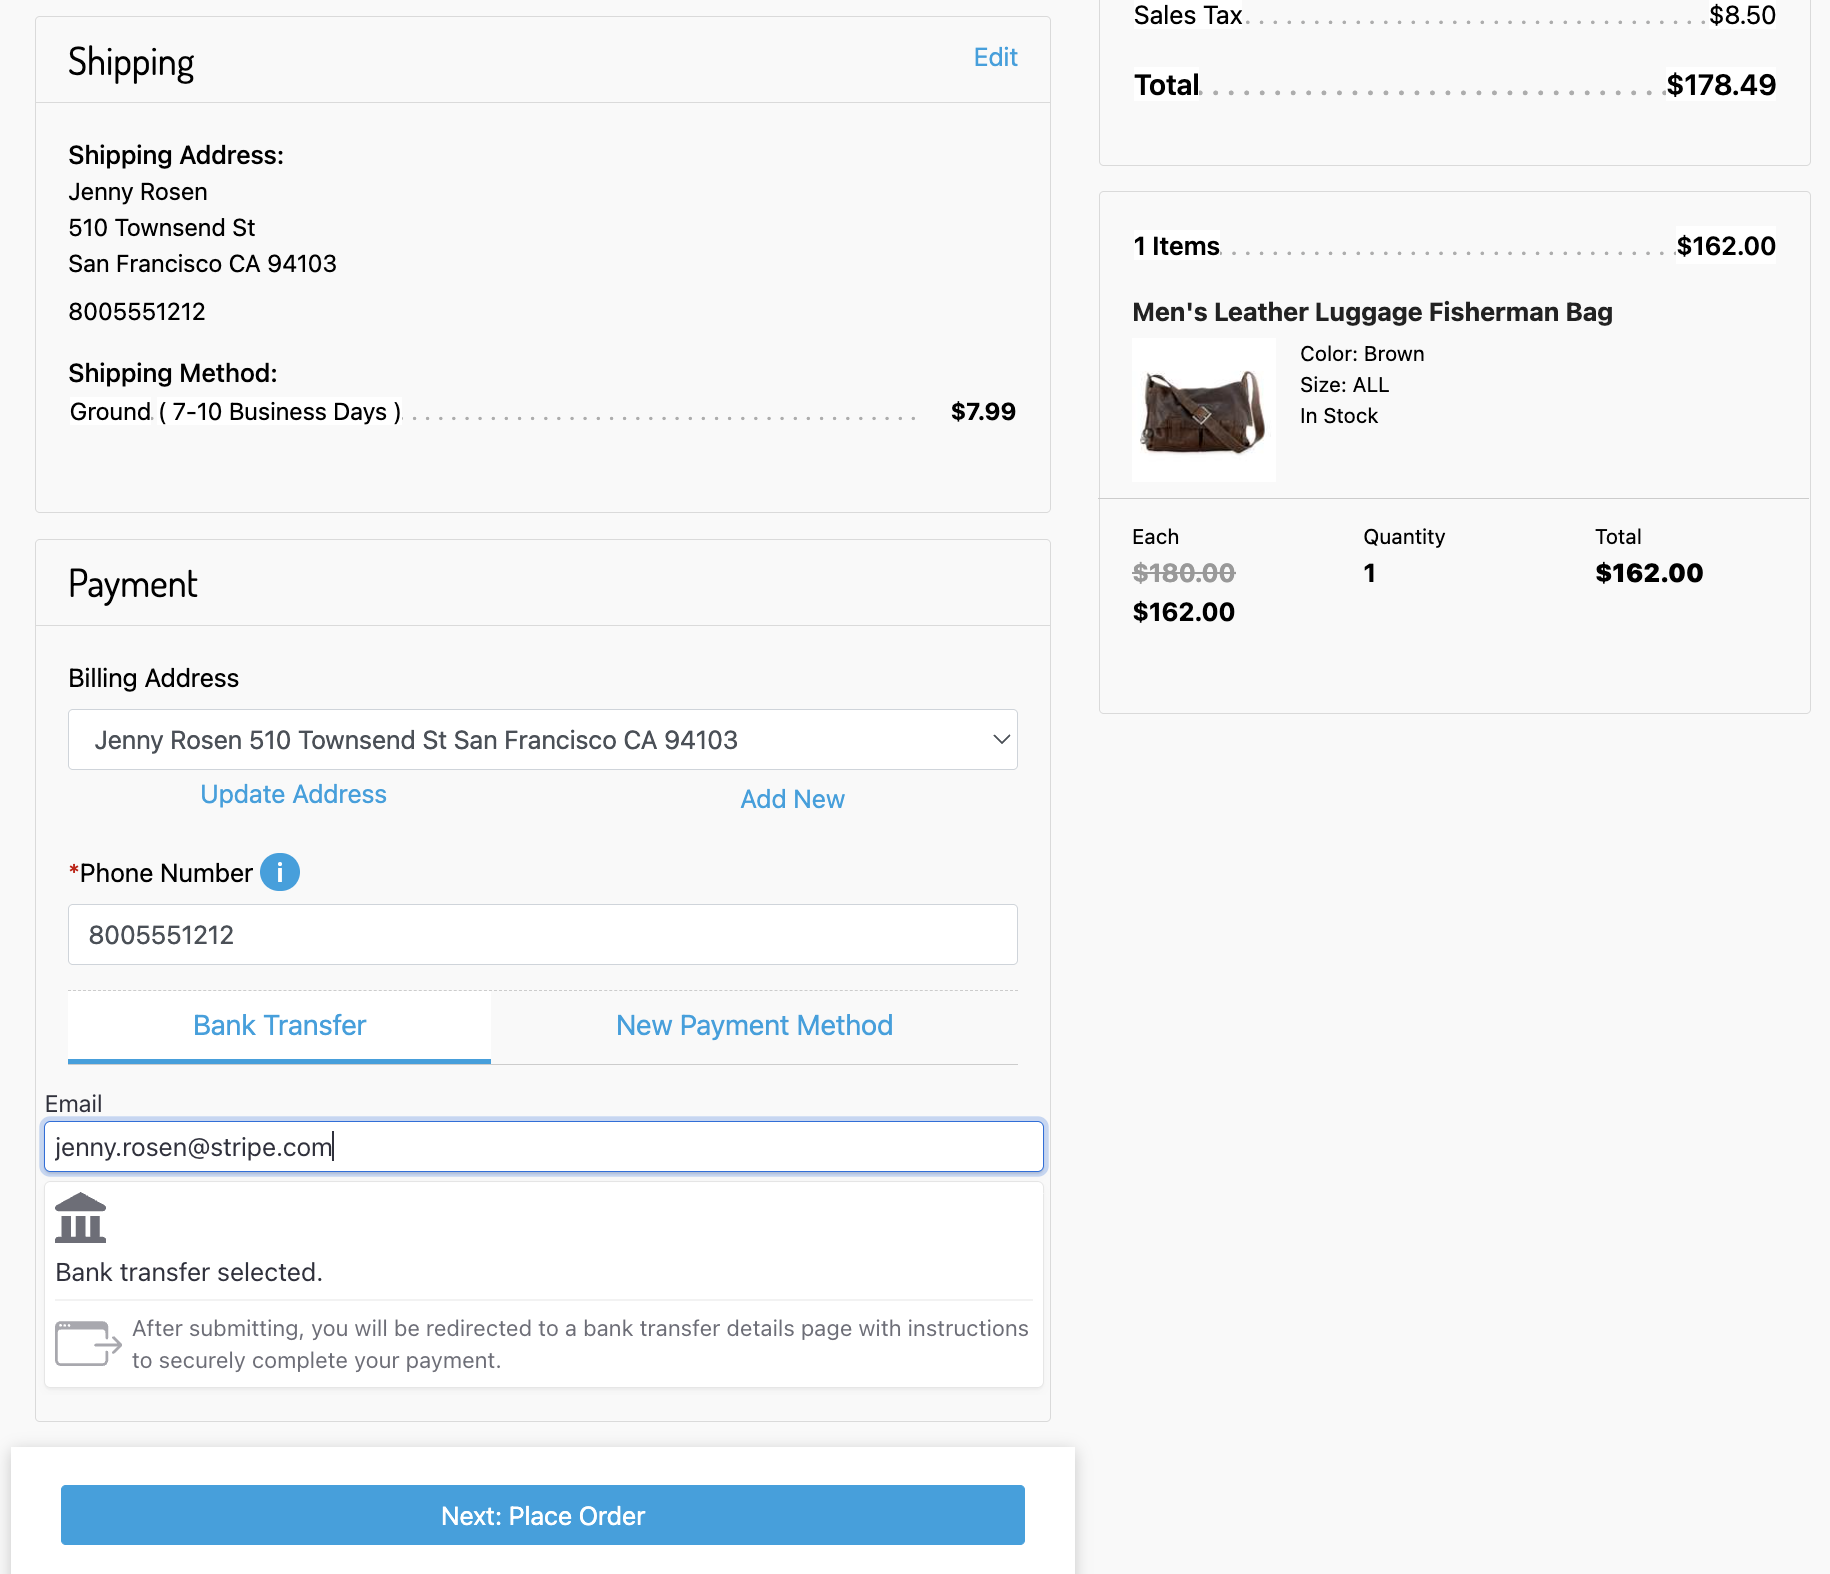Click the order Total amount $178.49
1830x1574 pixels.
tap(1720, 85)
